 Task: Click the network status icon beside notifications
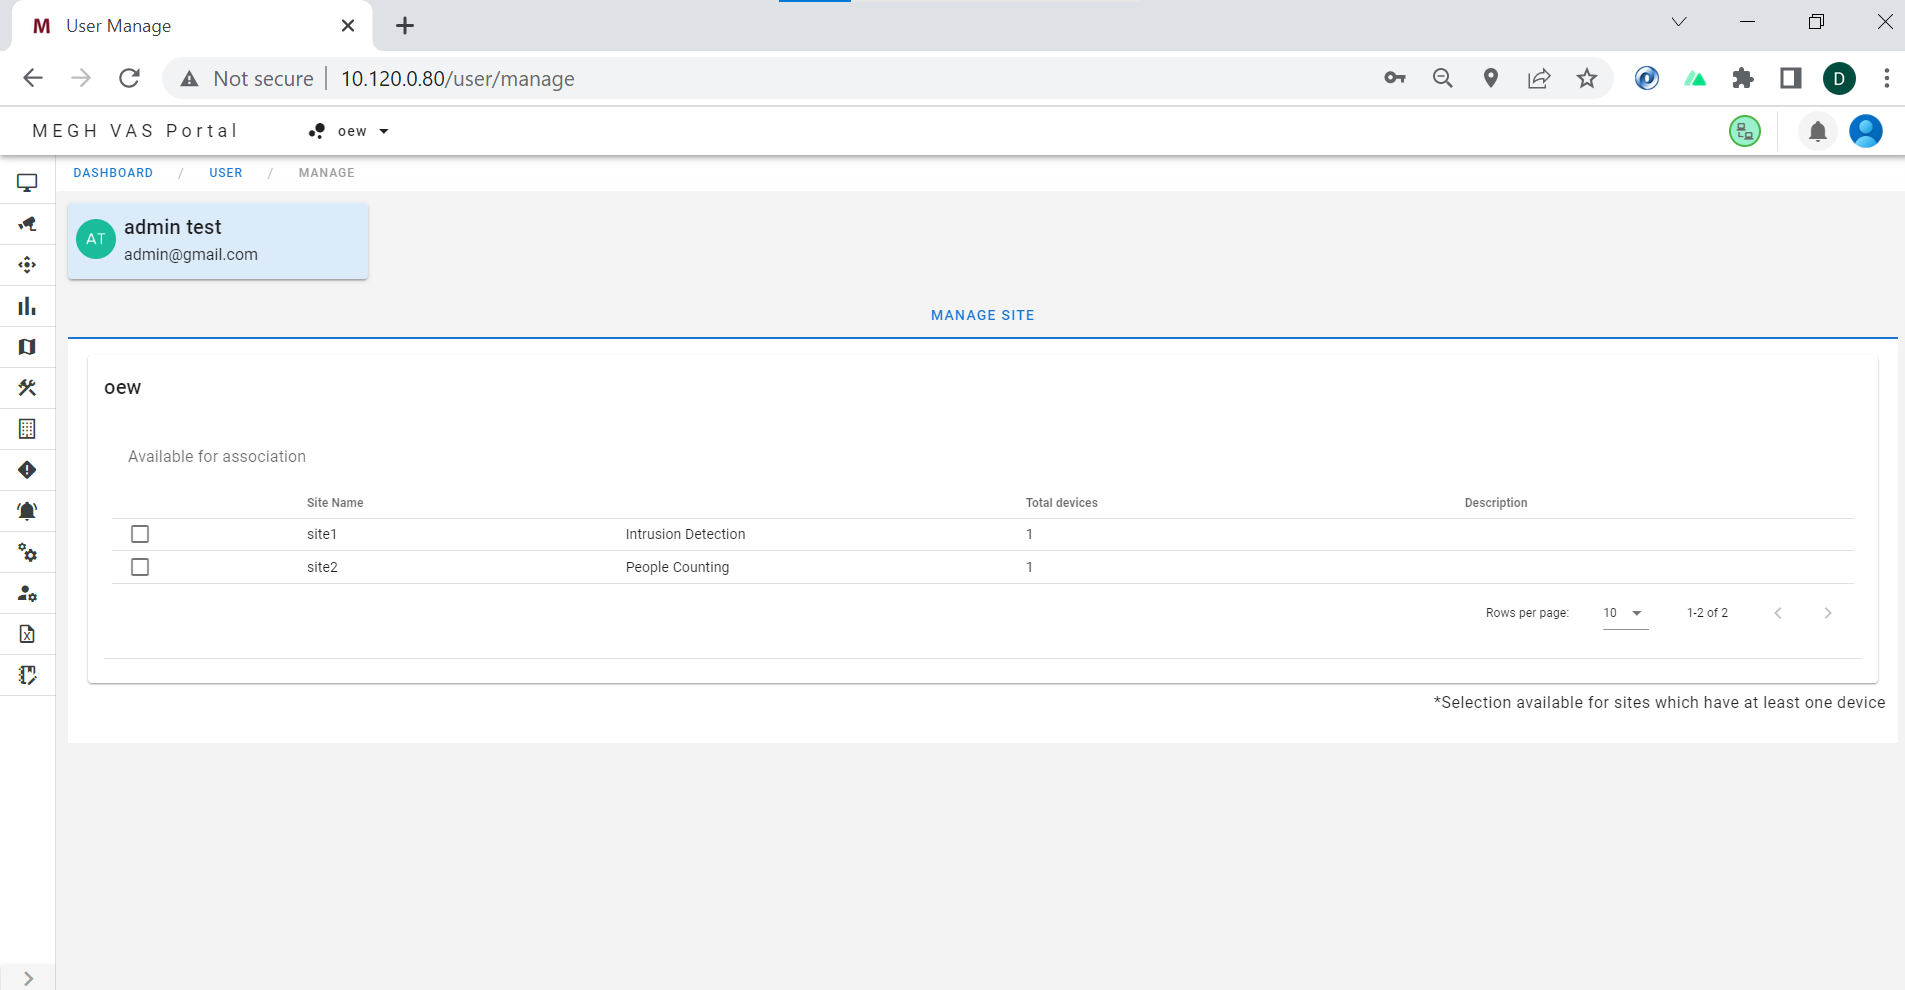click(1744, 131)
